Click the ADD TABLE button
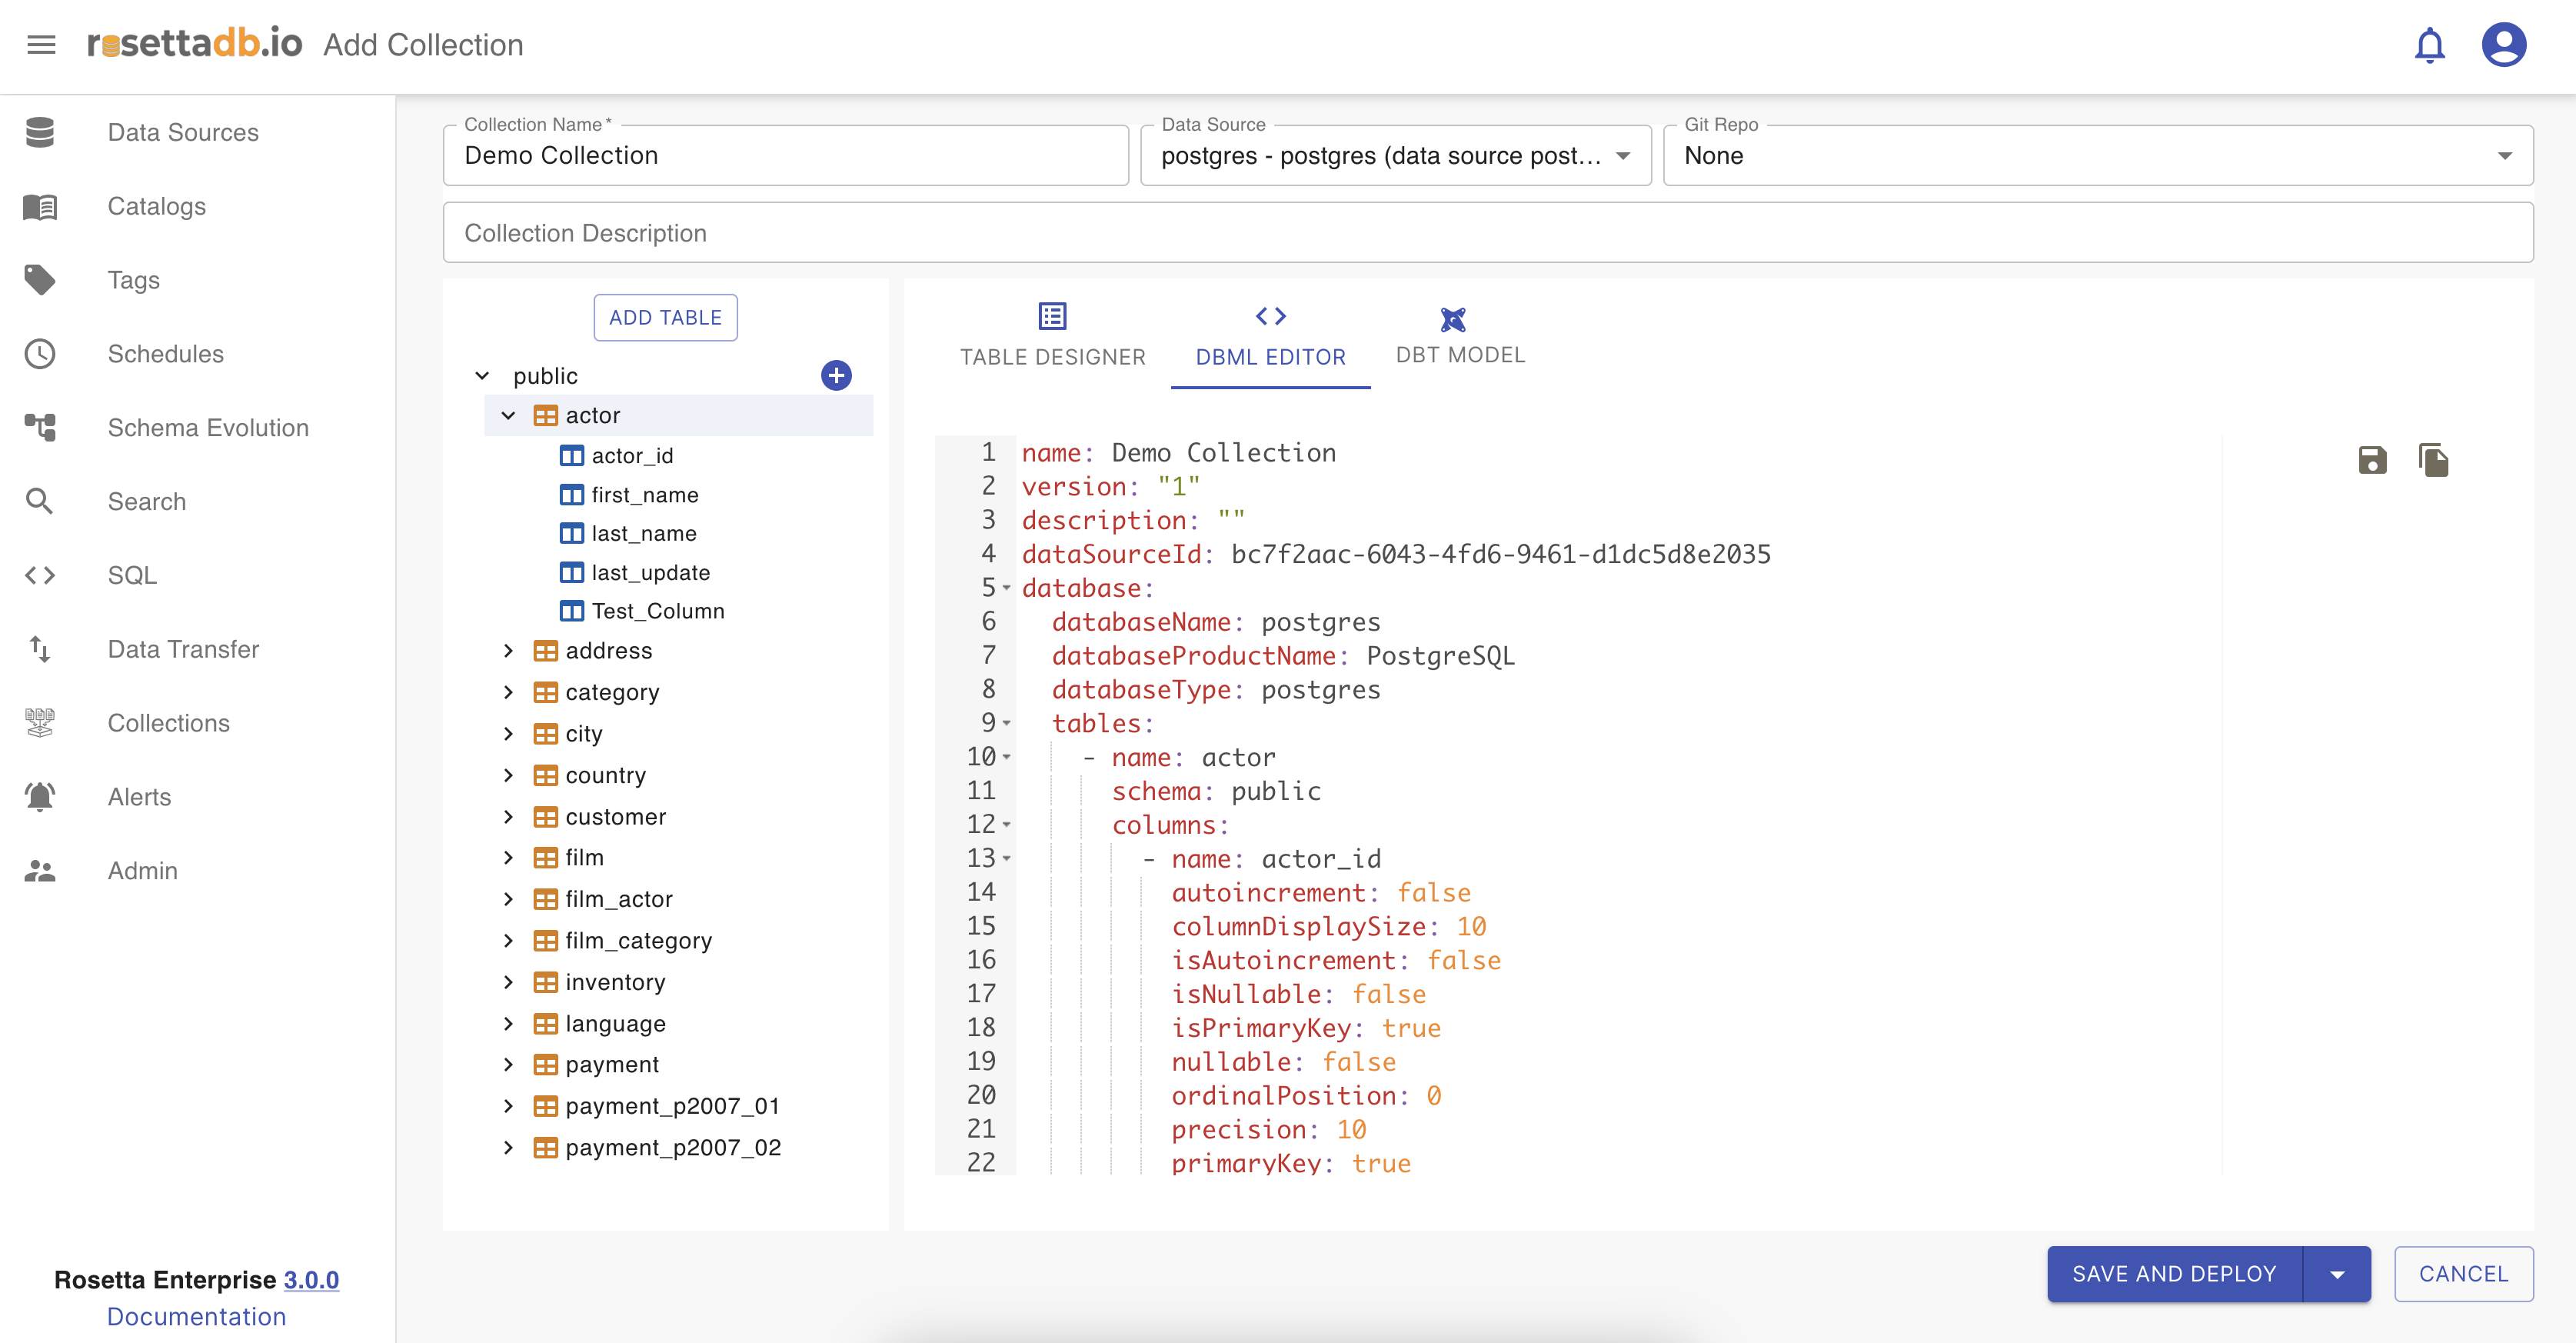 point(665,318)
